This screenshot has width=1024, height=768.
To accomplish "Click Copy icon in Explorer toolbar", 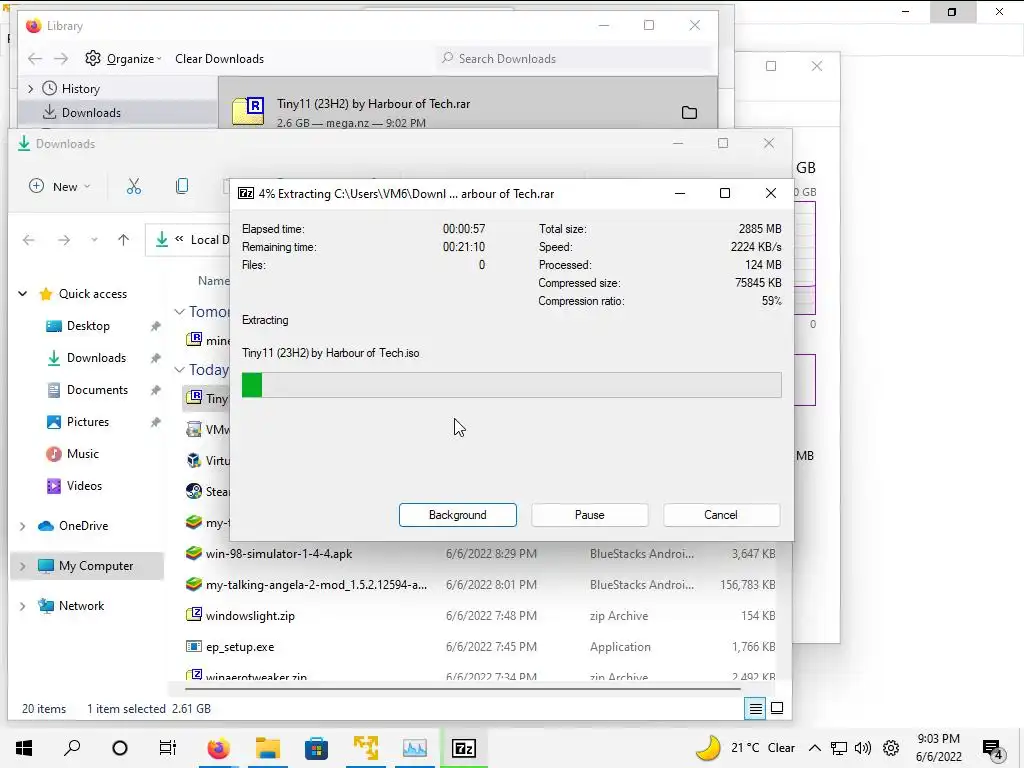I will click(182, 187).
